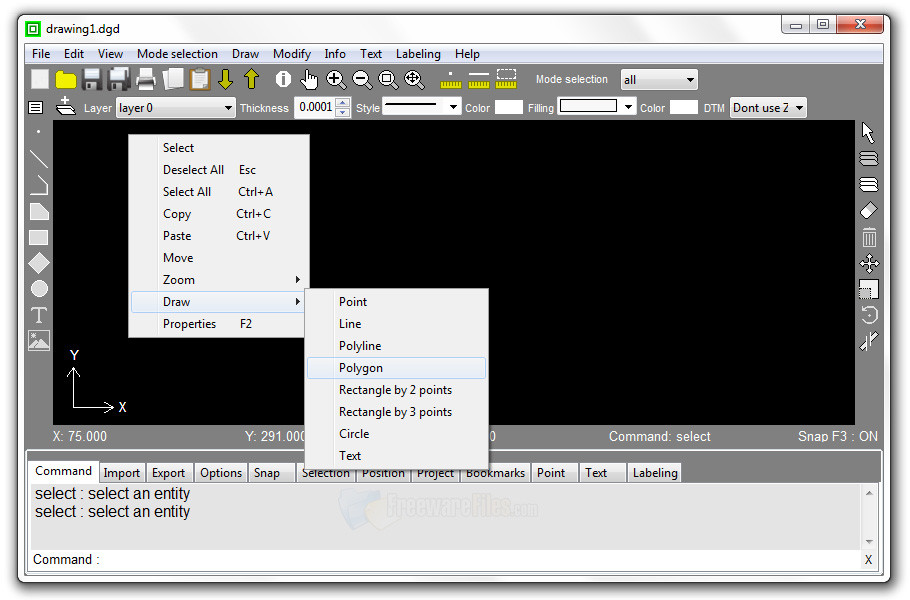This screenshot has height=600, width=910.
Task: Click the Zoom in magnifier
Action: (336, 79)
